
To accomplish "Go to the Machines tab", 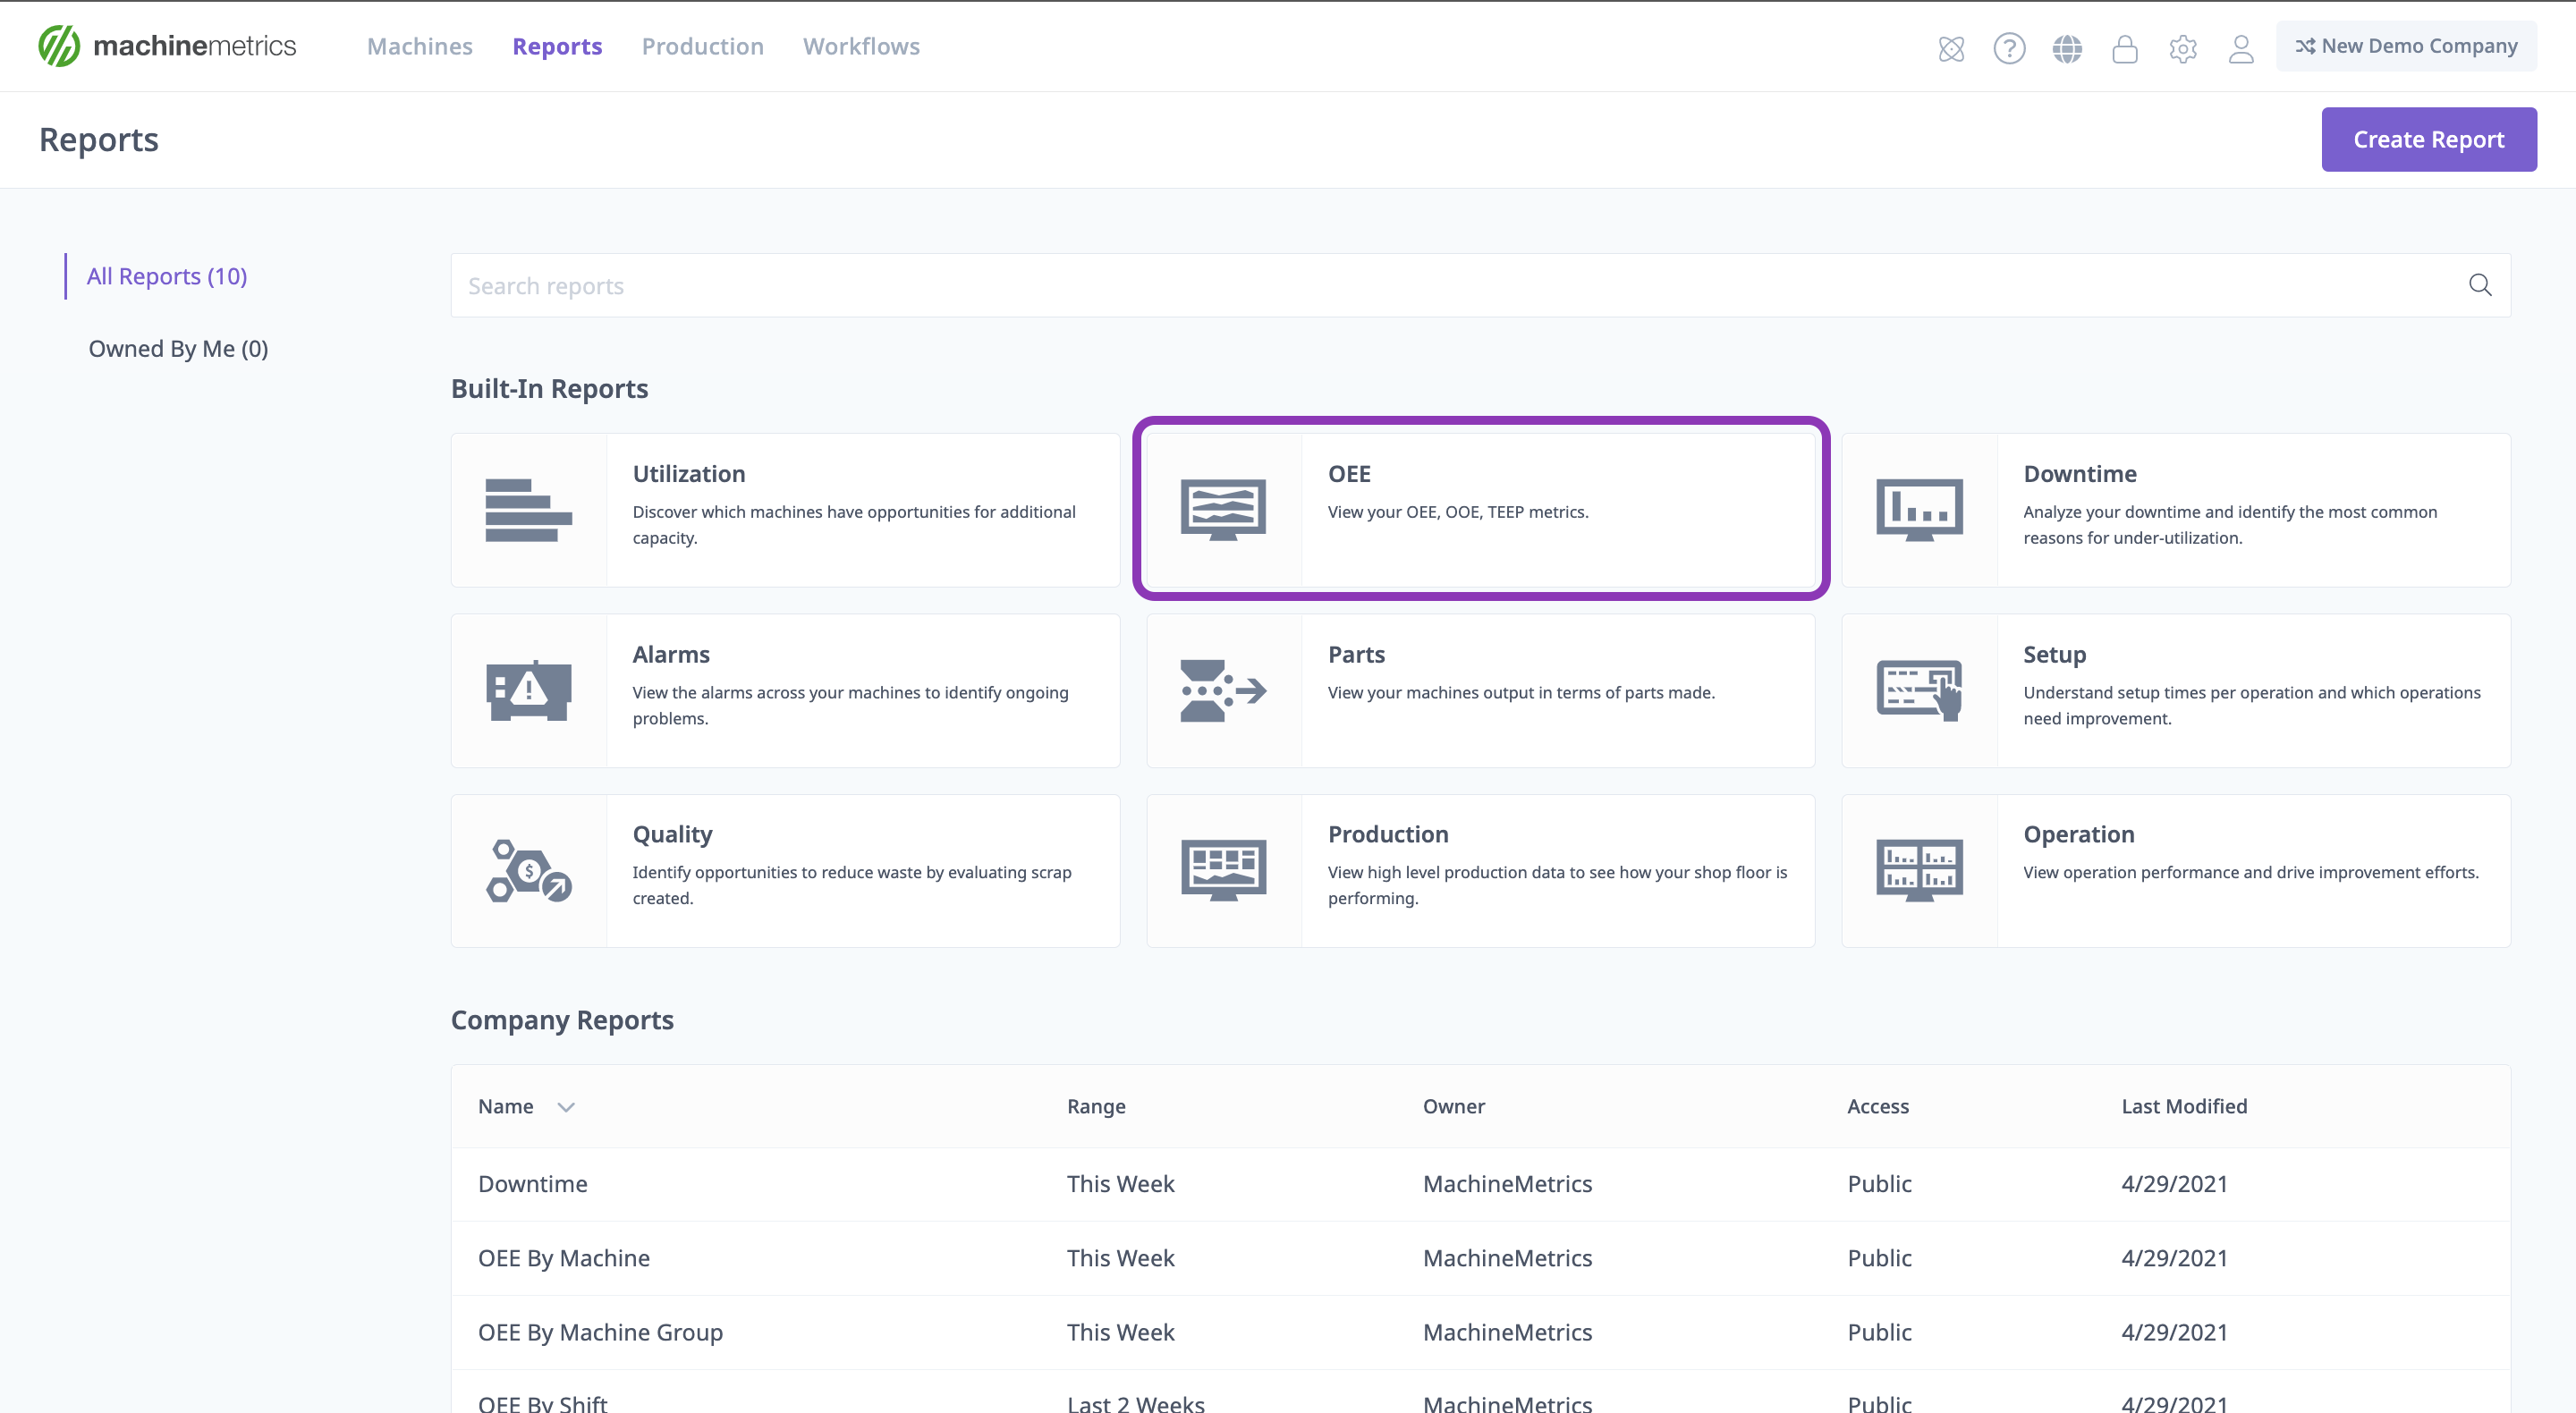I will tap(419, 46).
